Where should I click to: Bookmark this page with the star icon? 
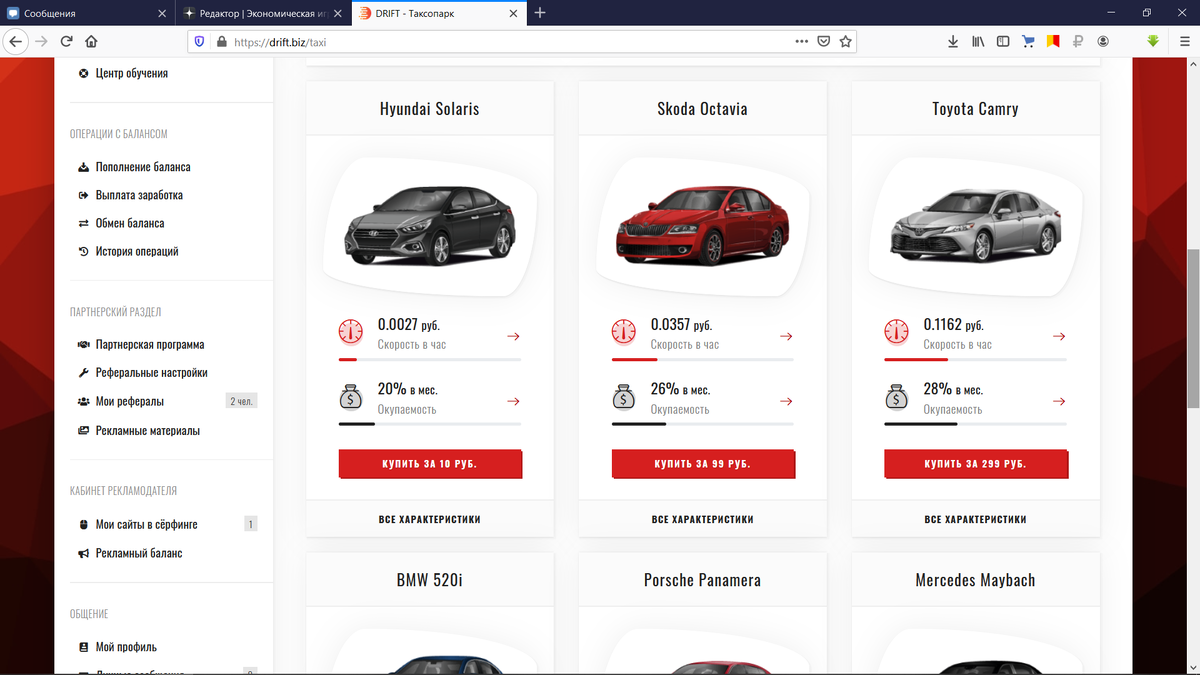[846, 42]
